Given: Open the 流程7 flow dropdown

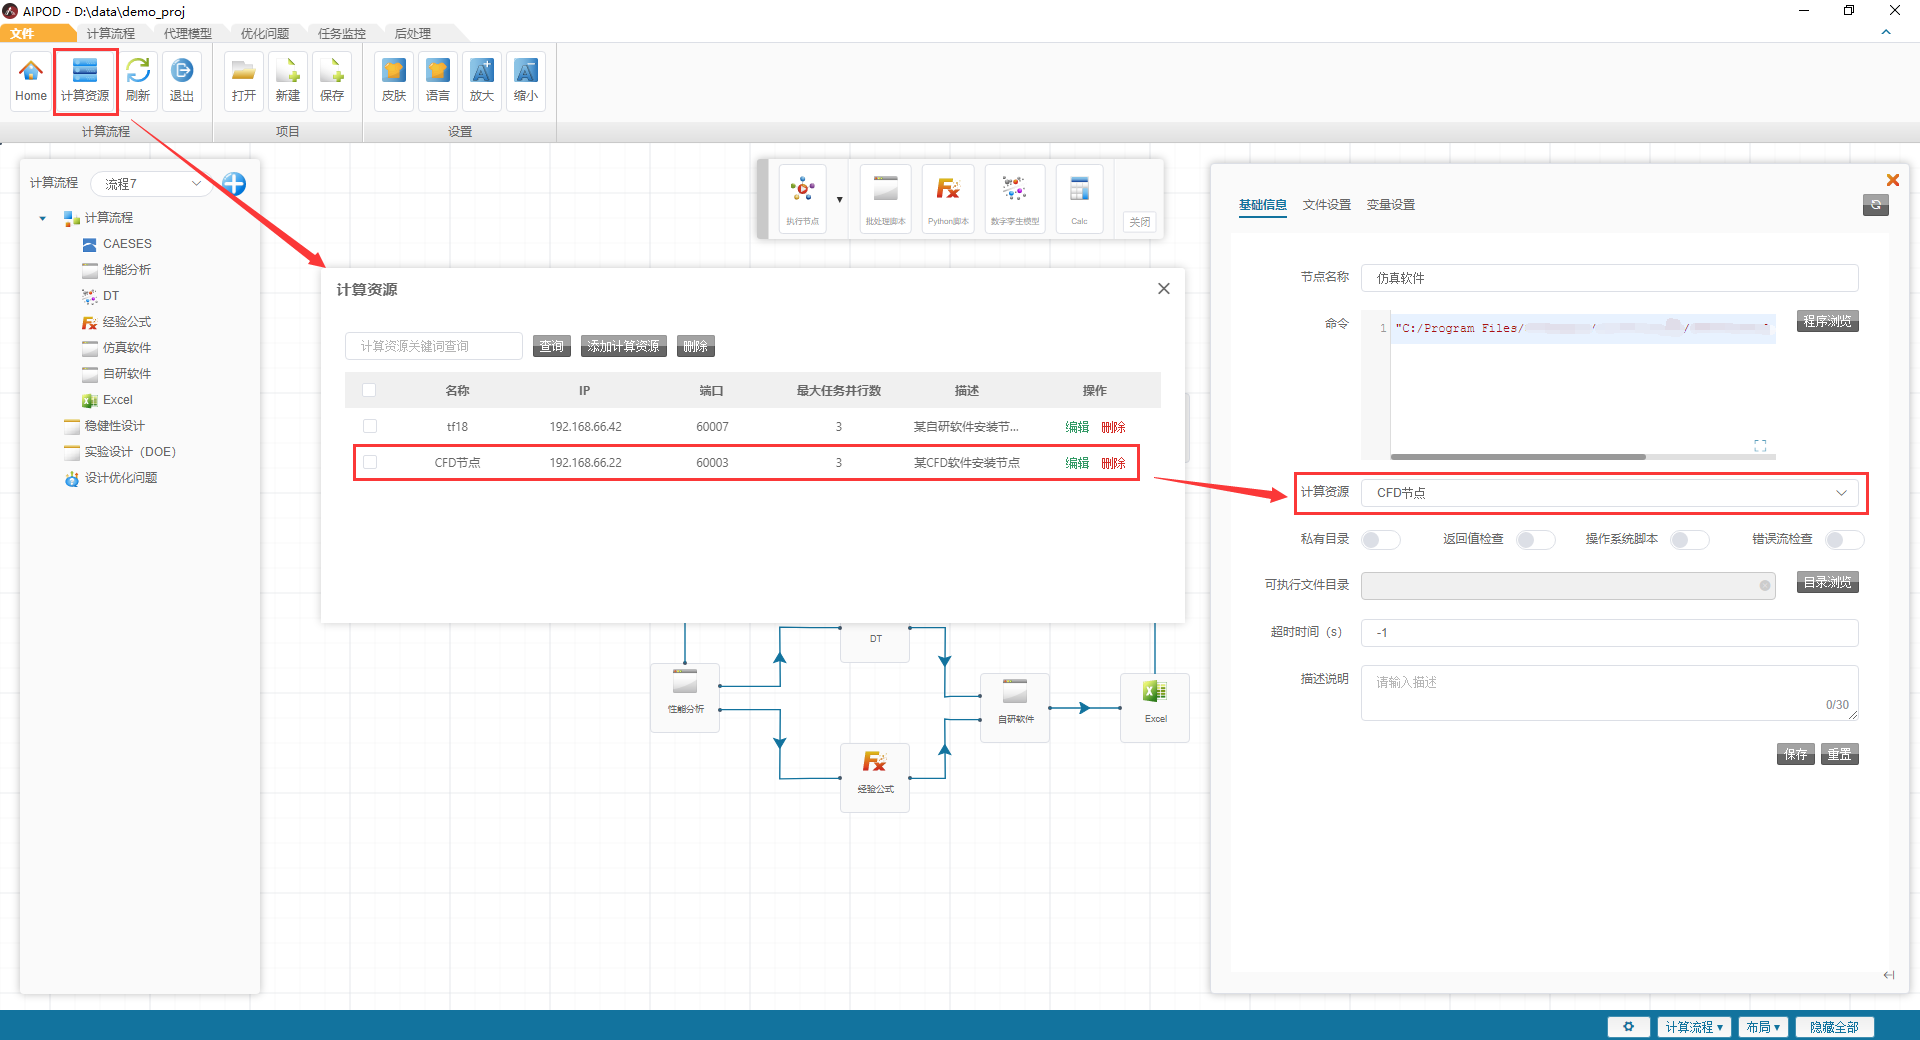Looking at the screenshot, I should coord(153,184).
